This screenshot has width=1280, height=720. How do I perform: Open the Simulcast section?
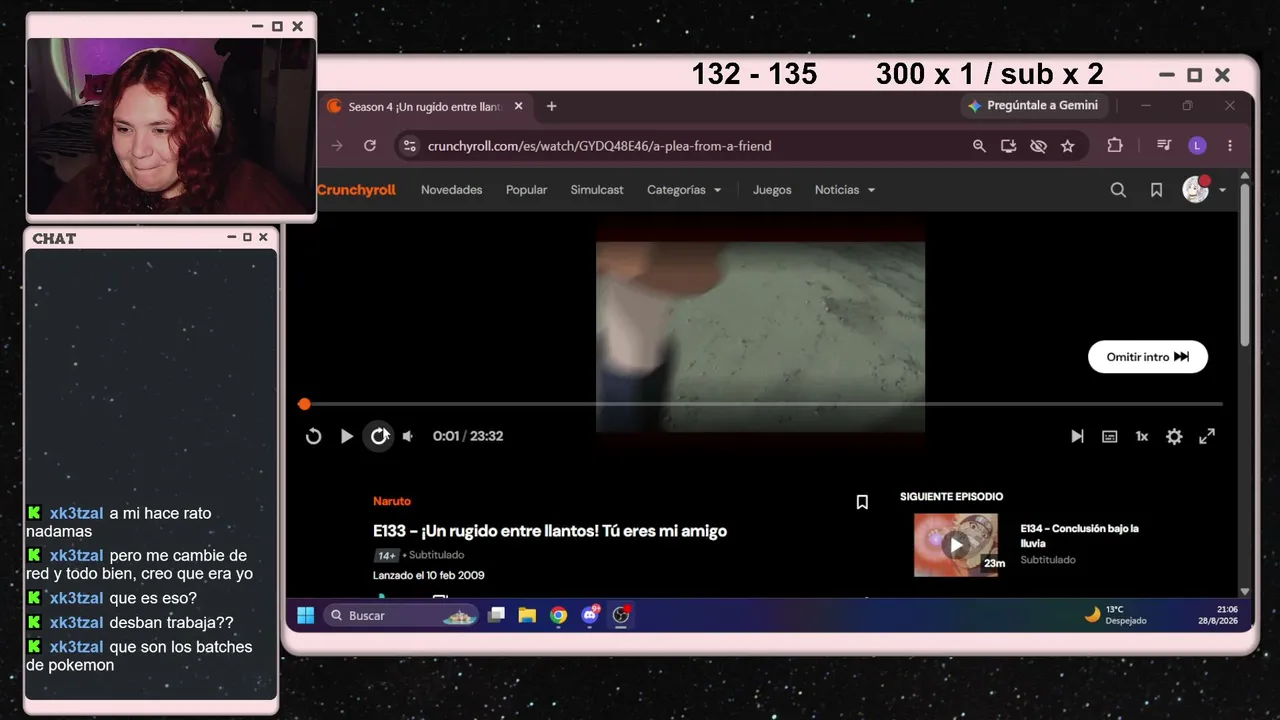597,190
